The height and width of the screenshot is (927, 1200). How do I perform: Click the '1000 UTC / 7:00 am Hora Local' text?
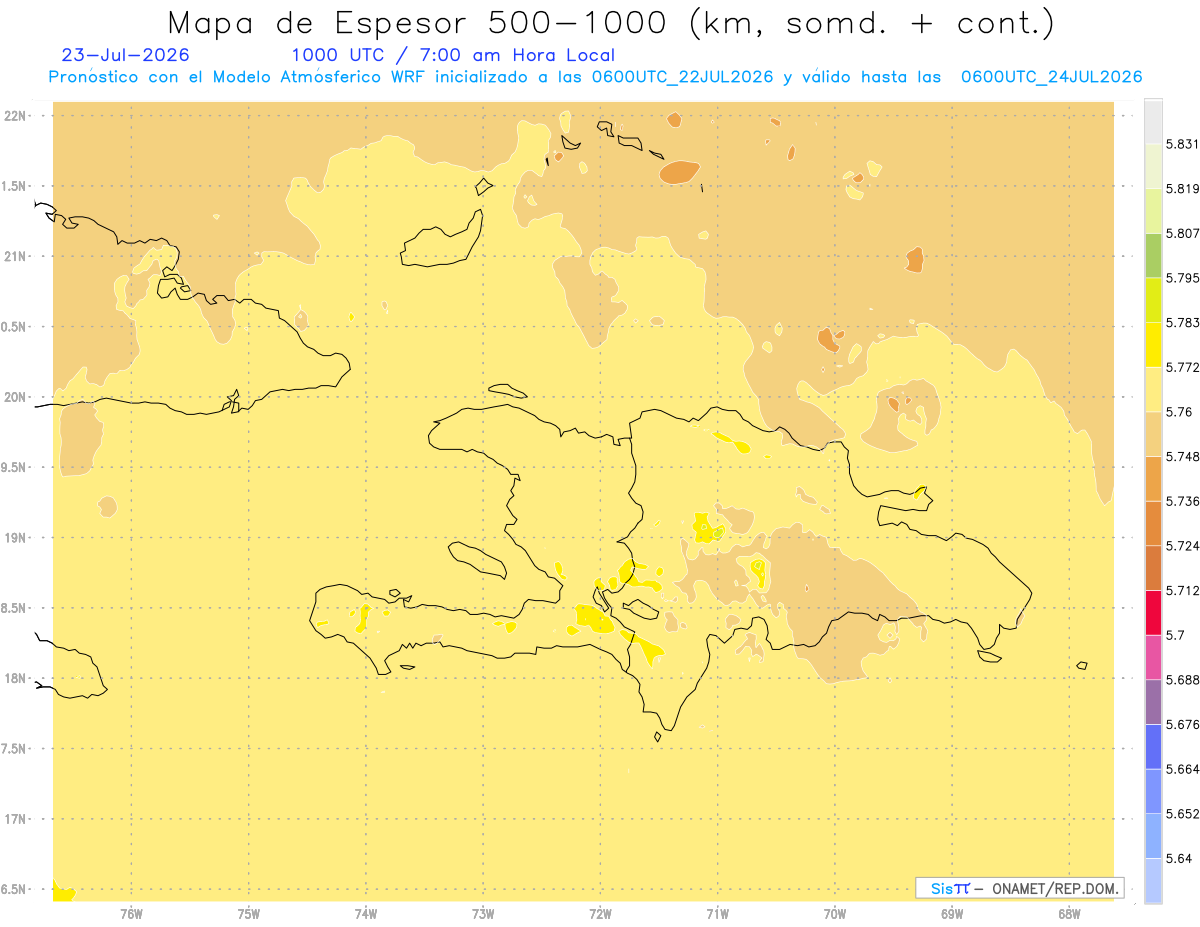pyautogui.click(x=453, y=56)
